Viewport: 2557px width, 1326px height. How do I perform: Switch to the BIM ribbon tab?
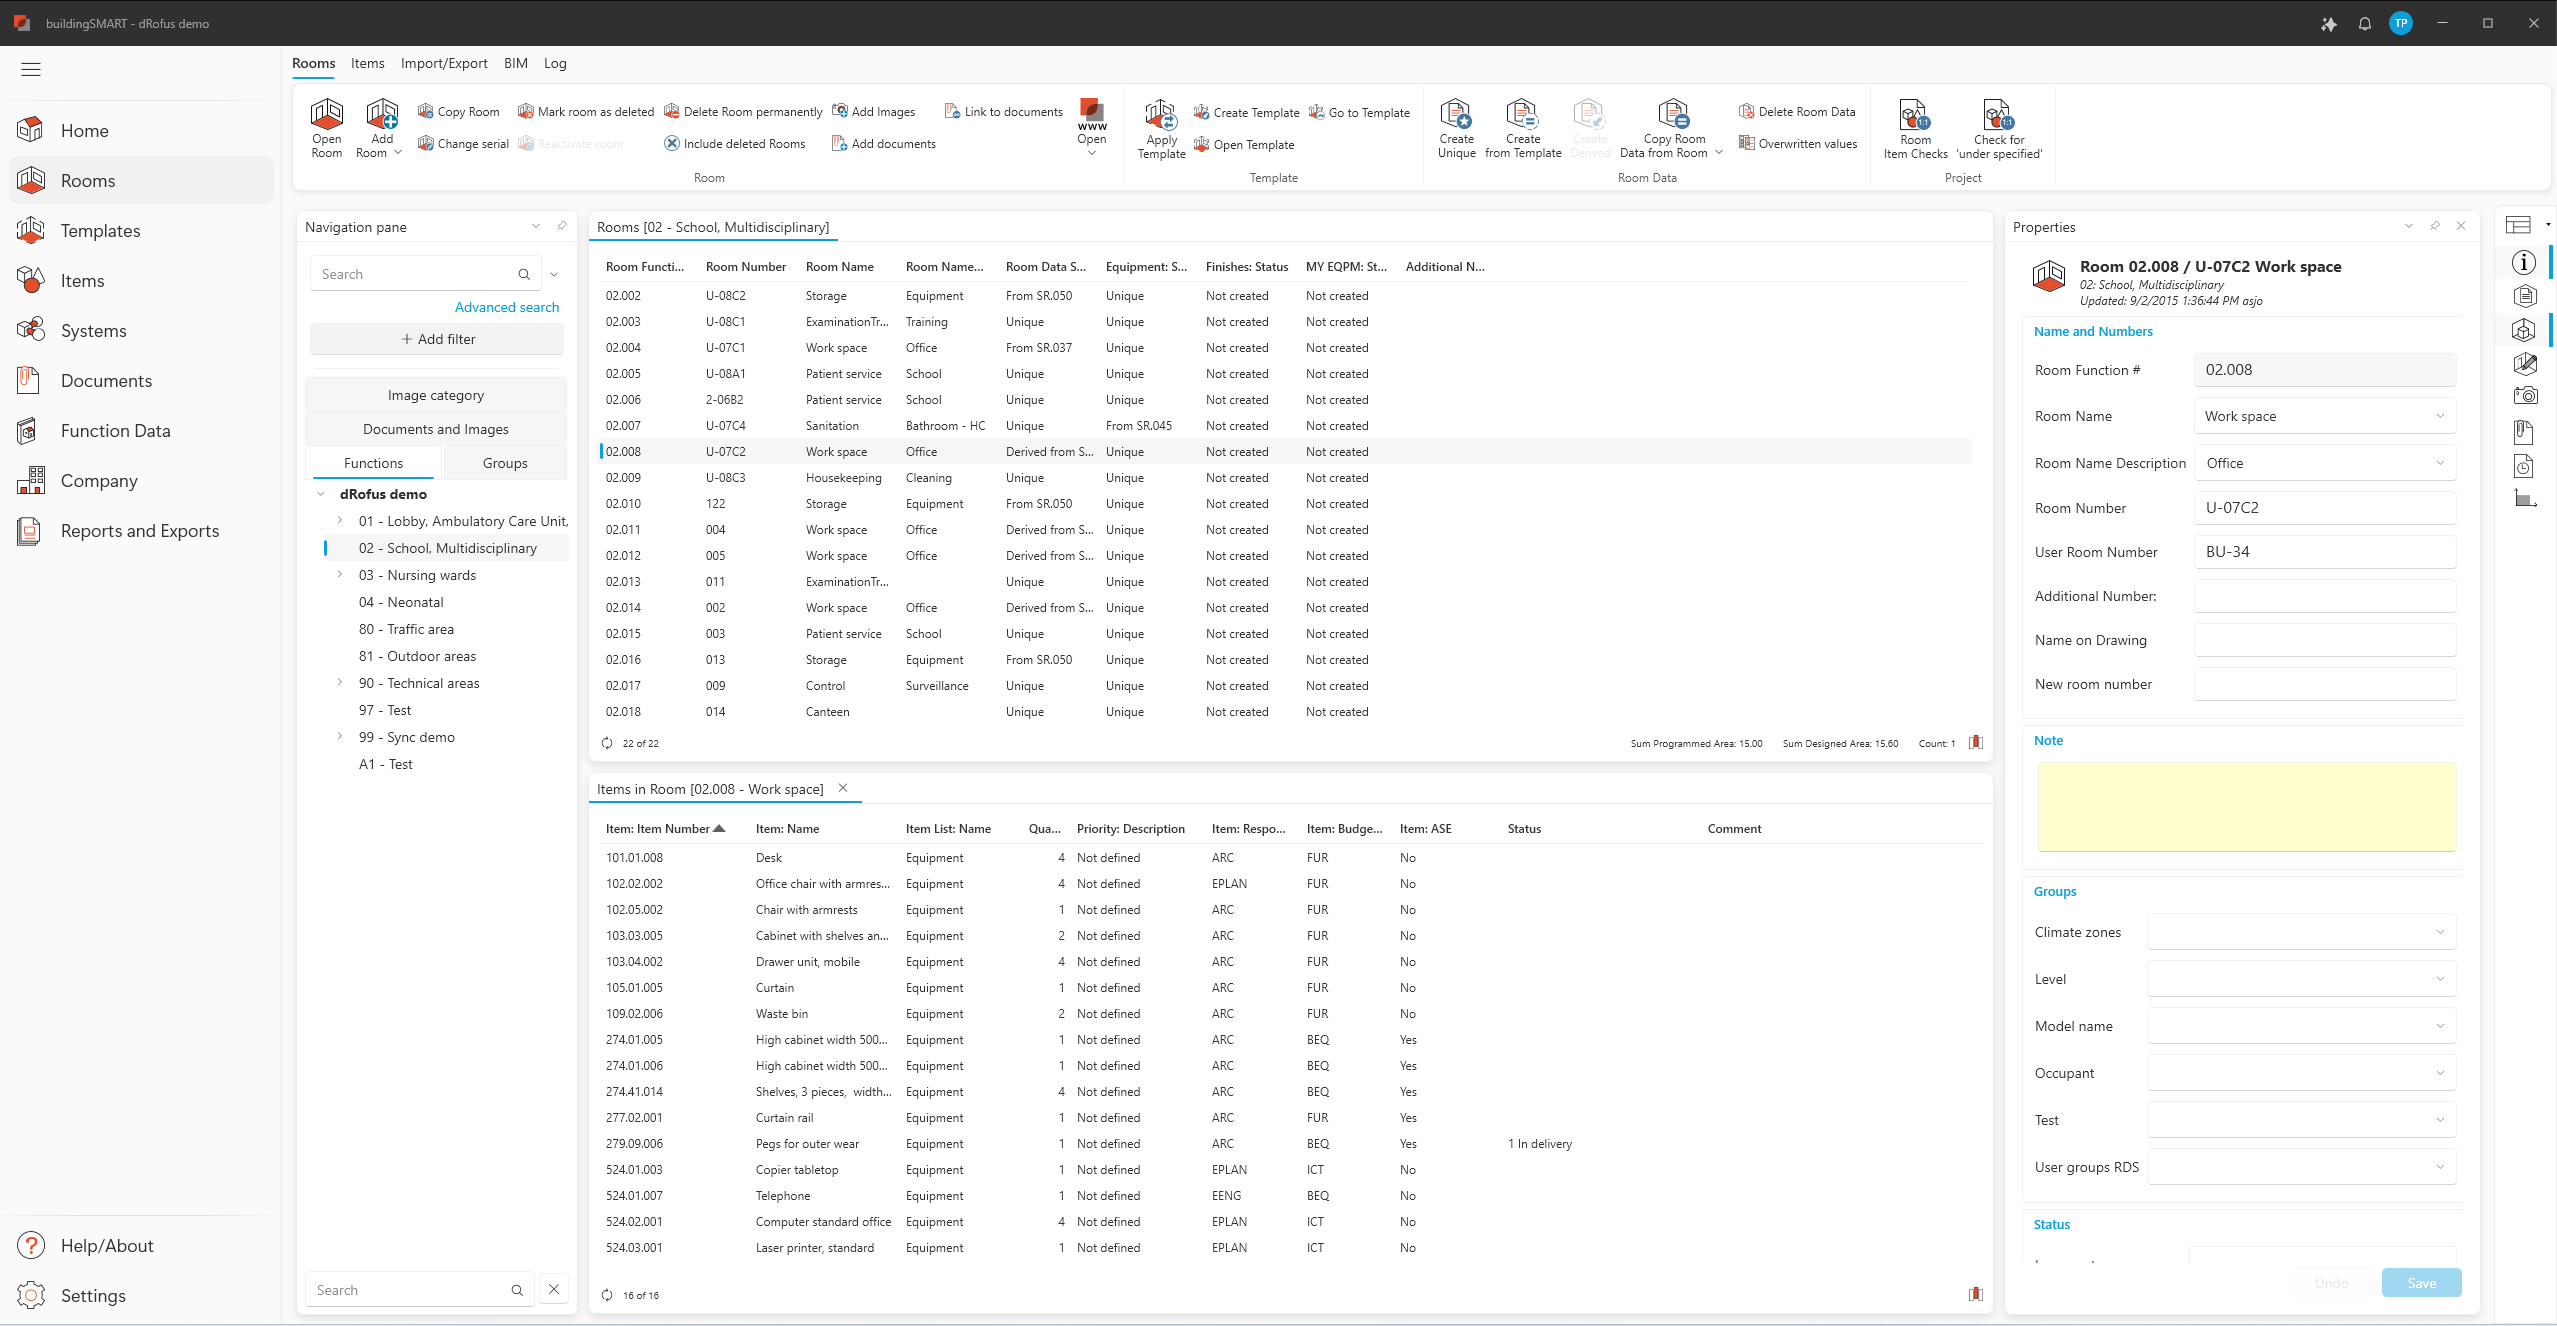coord(516,63)
